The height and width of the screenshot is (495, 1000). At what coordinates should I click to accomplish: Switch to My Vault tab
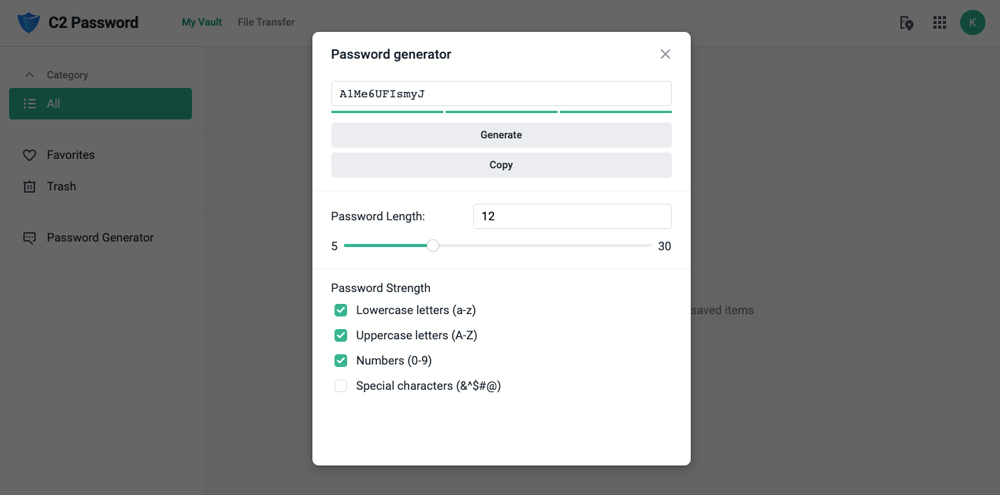pyautogui.click(x=202, y=22)
